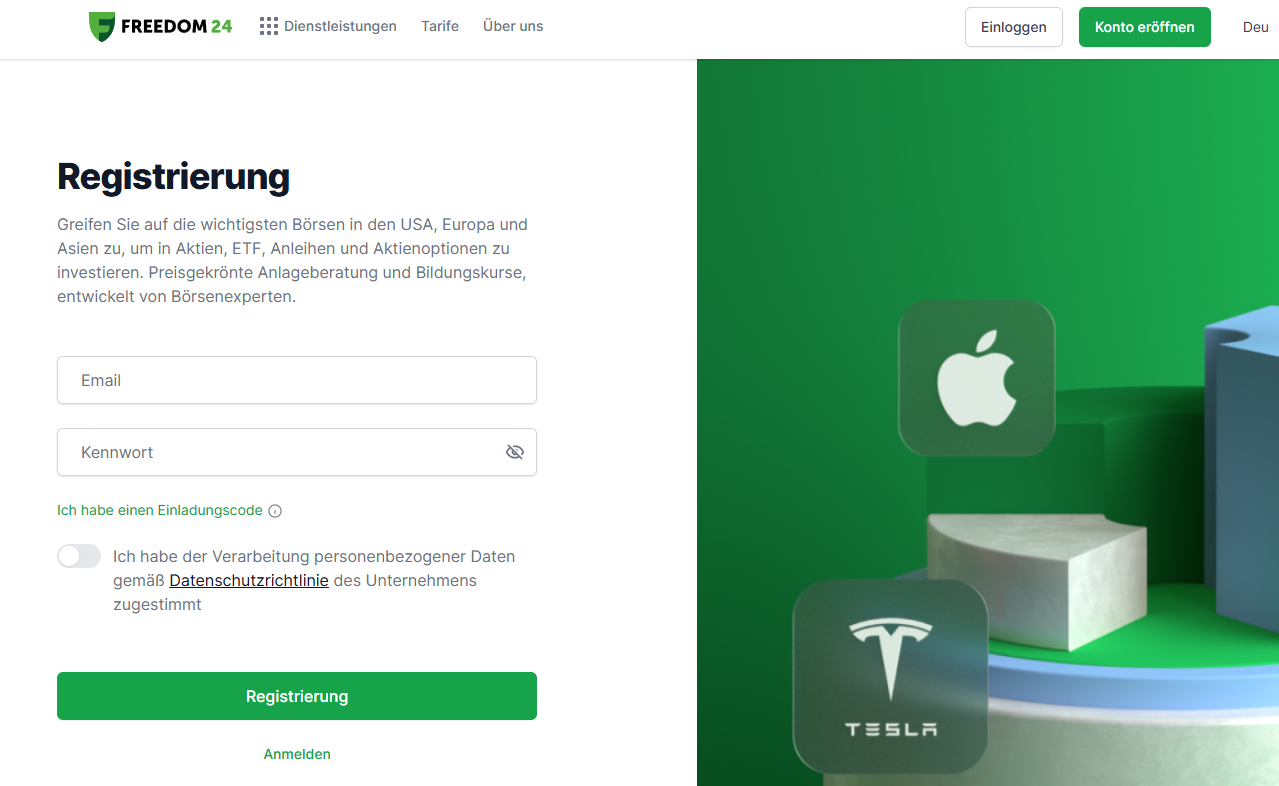This screenshot has height=786, width=1279.
Task: Click the info icon beside Einladungscode
Action: pos(275,511)
